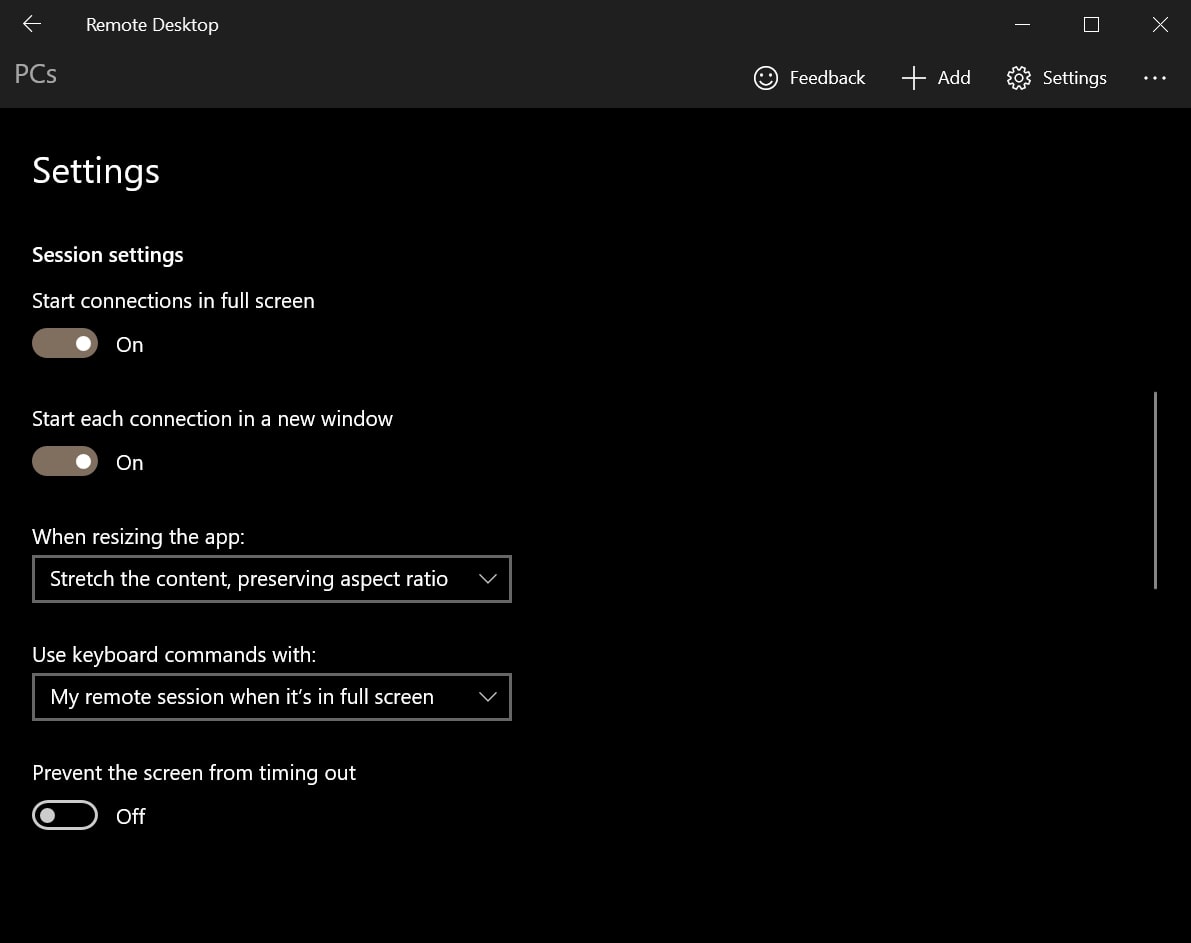Click the vertical scrollbar on the right
1191x943 pixels.
tap(1155, 490)
